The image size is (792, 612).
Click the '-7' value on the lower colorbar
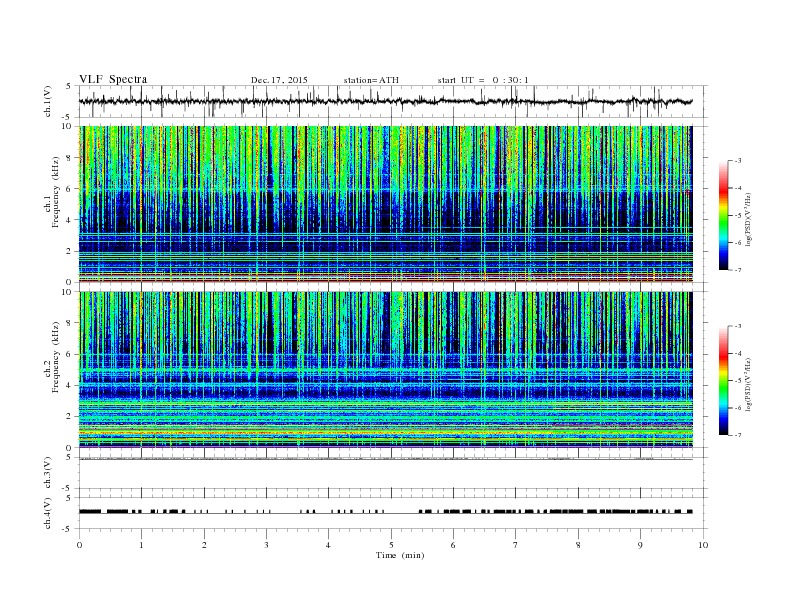point(738,435)
